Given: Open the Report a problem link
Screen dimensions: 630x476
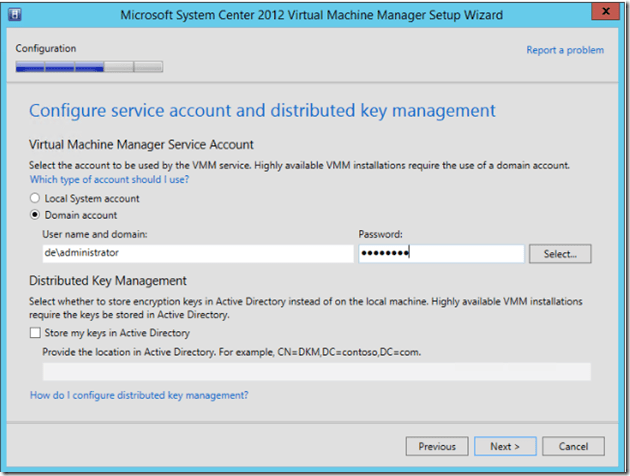Looking at the screenshot, I should pyautogui.click(x=565, y=50).
